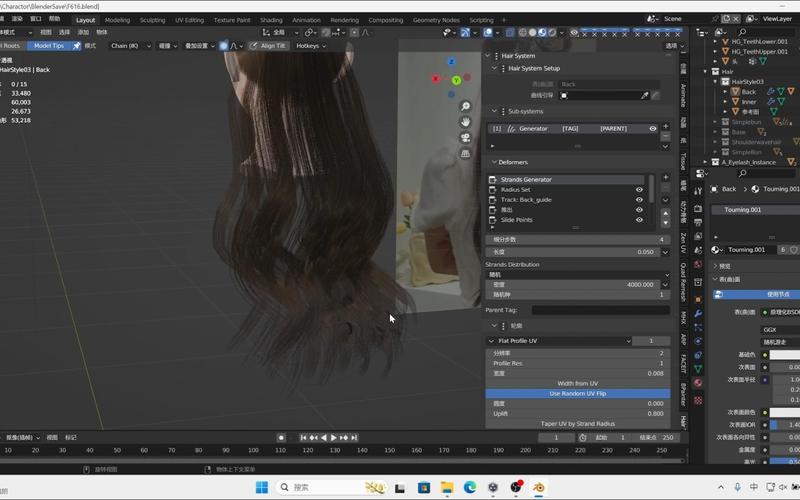The width and height of the screenshot is (800, 500).
Task: Open Modifiers wrench properties tab
Action: [698, 313]
